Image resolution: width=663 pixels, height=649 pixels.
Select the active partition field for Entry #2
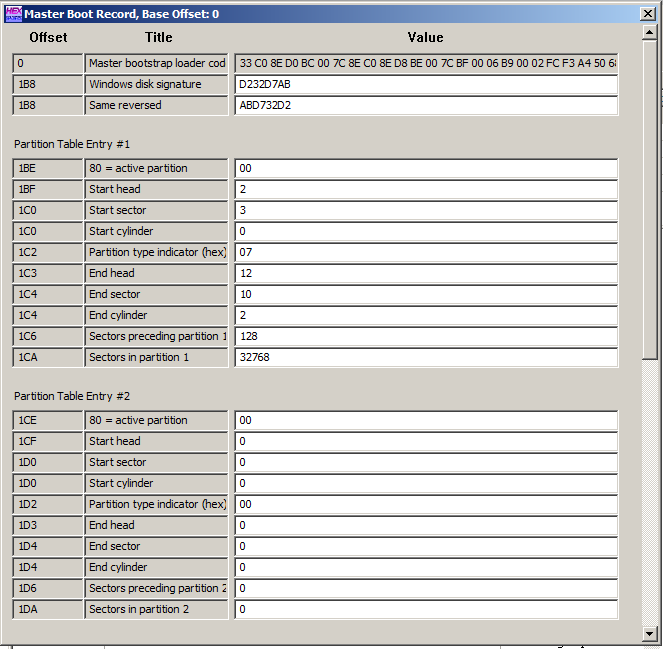pos(426,420)
